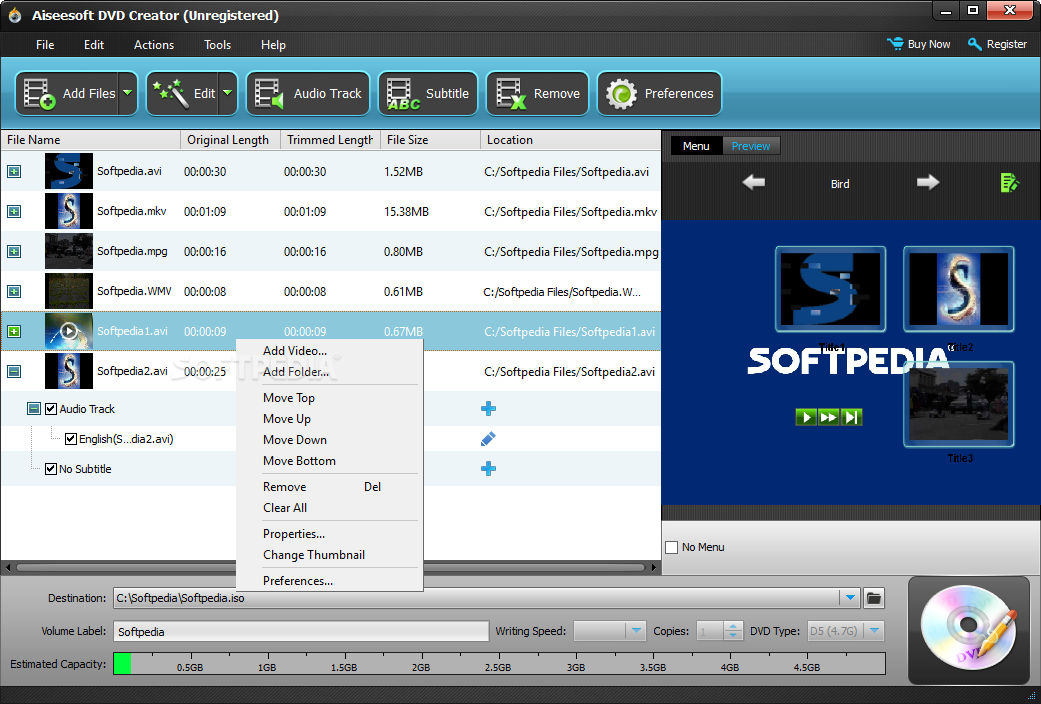Image resolution: width=1041 pixels, height=704 pixels.
Task: Click the Volume Label input field
Action: 301,631
